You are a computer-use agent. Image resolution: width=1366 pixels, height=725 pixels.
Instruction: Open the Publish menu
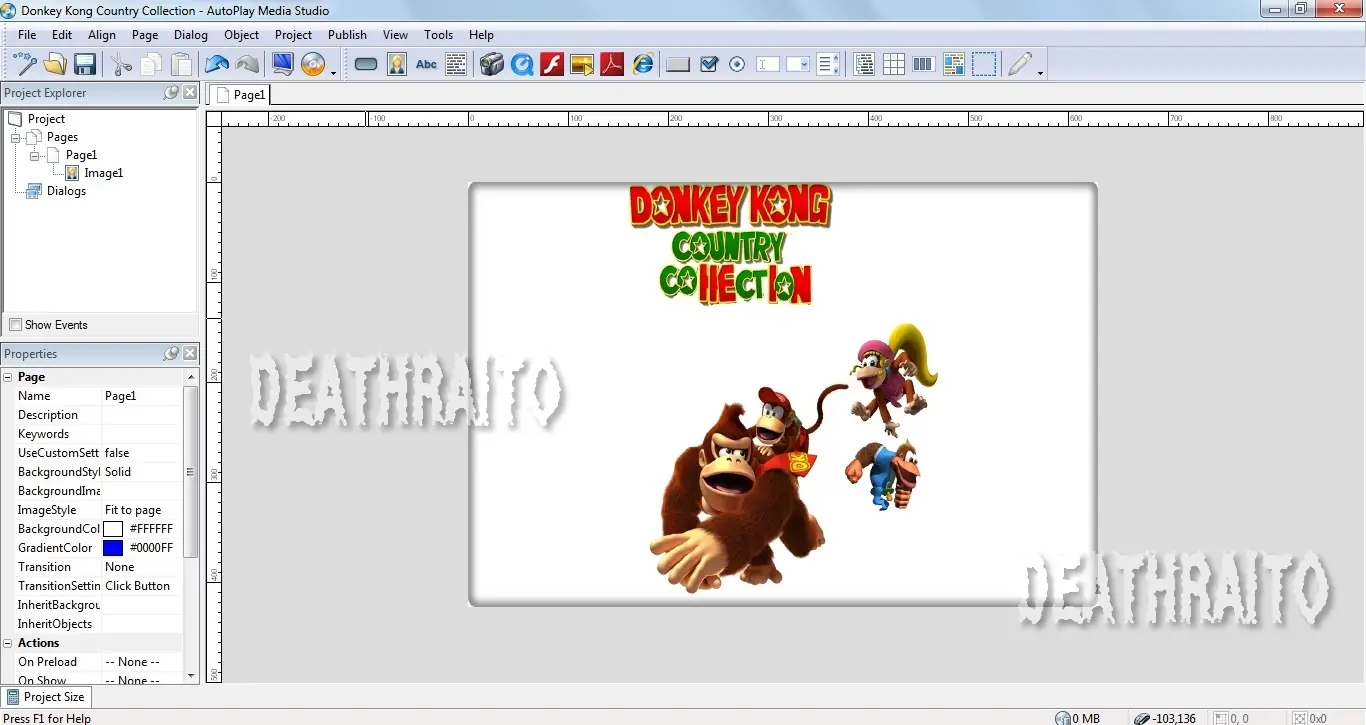[x=347, y=34]
